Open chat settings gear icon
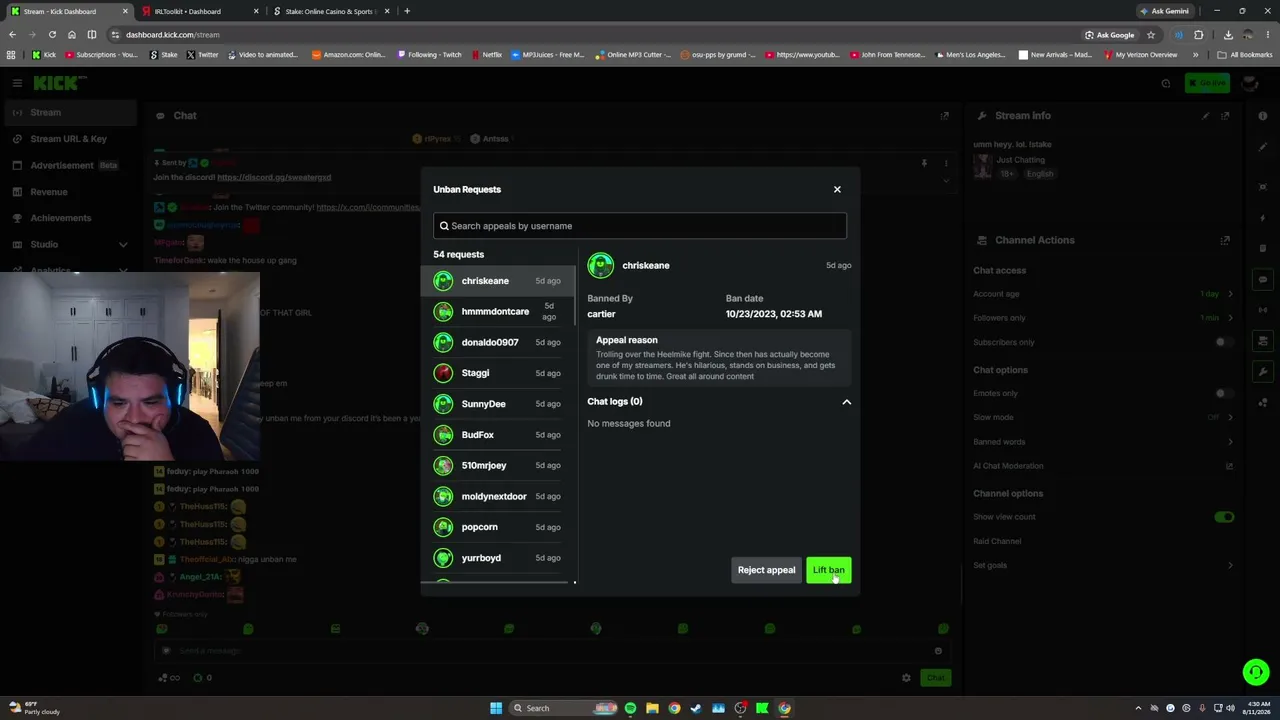The image size is (1280, 720). (906, 678)
